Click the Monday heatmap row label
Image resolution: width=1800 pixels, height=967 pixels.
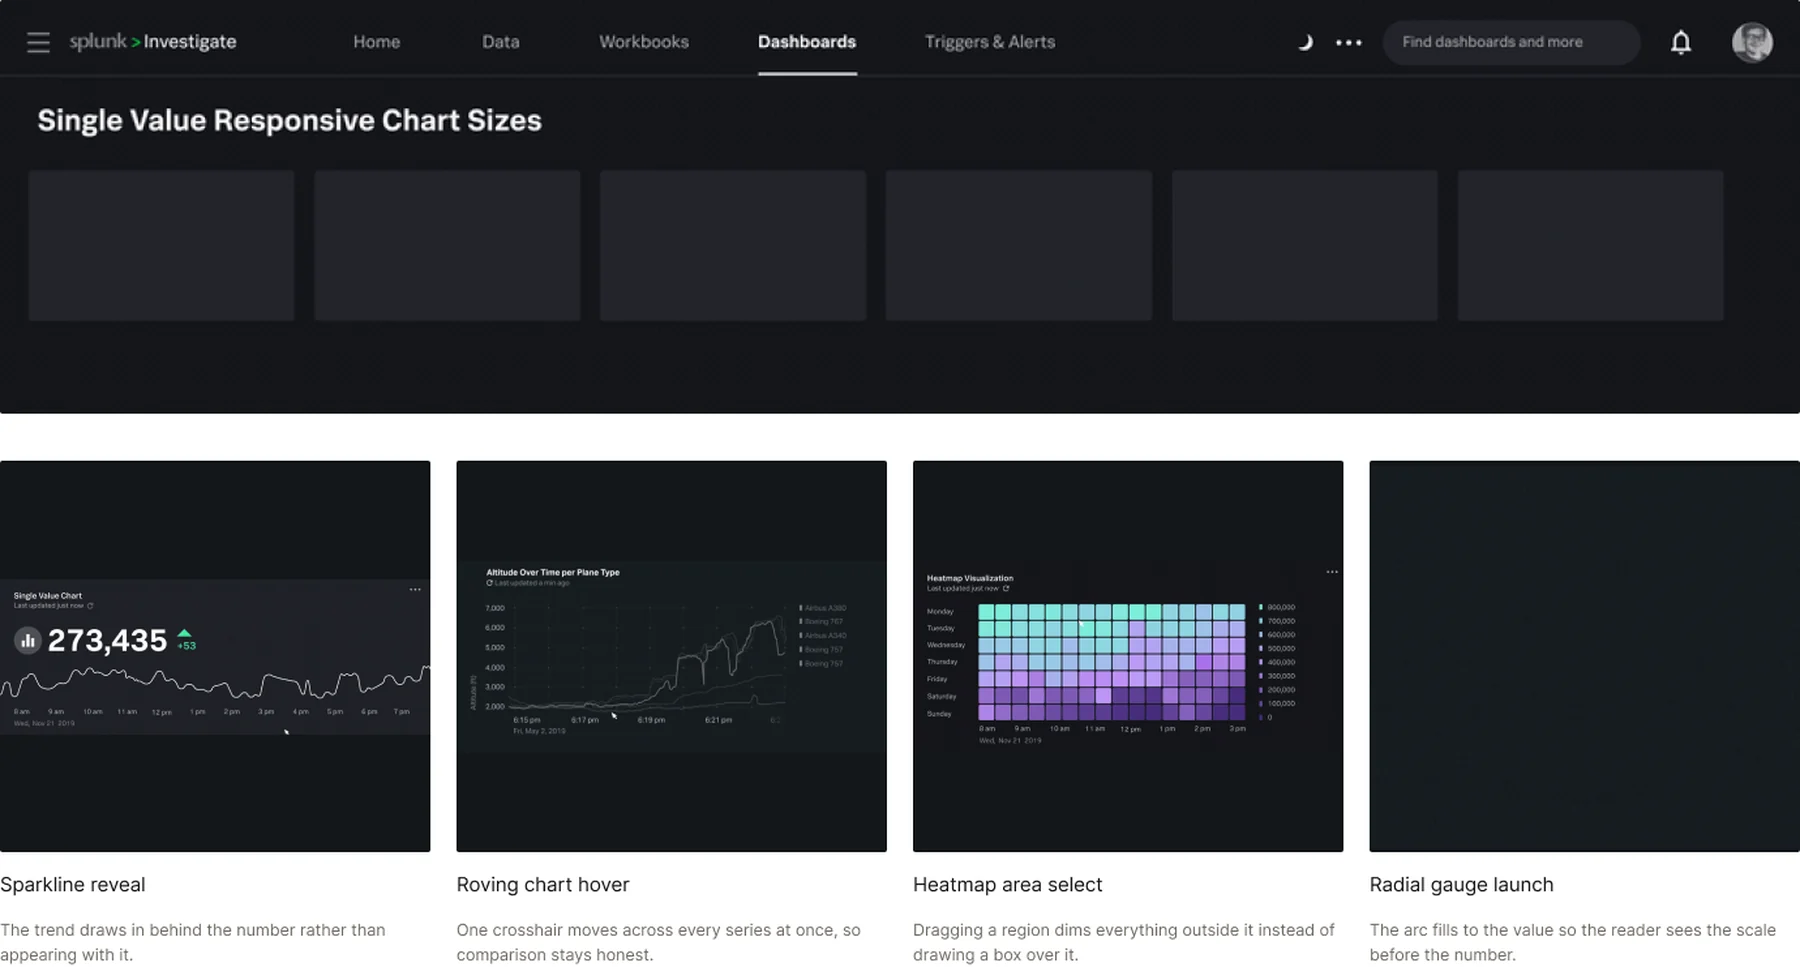click(x=940, y=611)
